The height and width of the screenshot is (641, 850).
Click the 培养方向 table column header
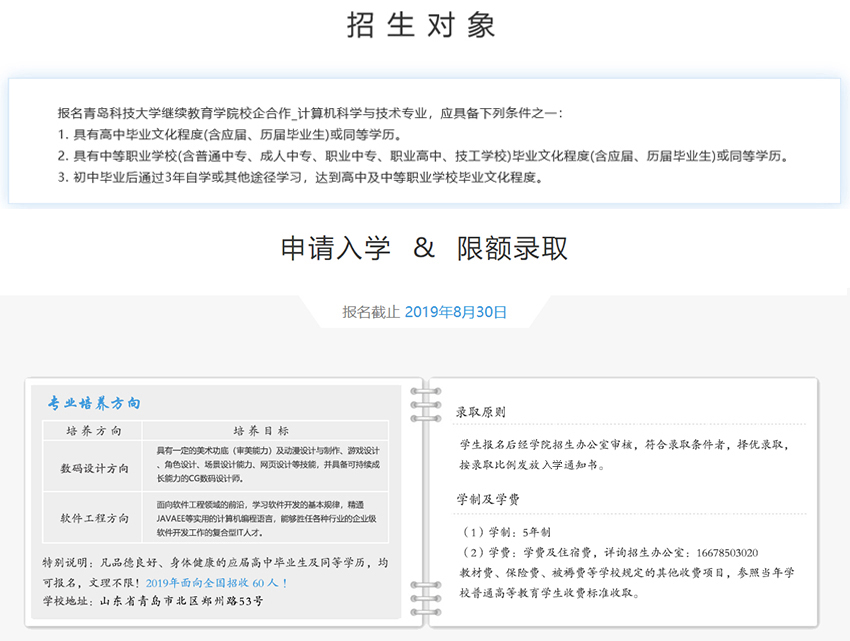93,431
